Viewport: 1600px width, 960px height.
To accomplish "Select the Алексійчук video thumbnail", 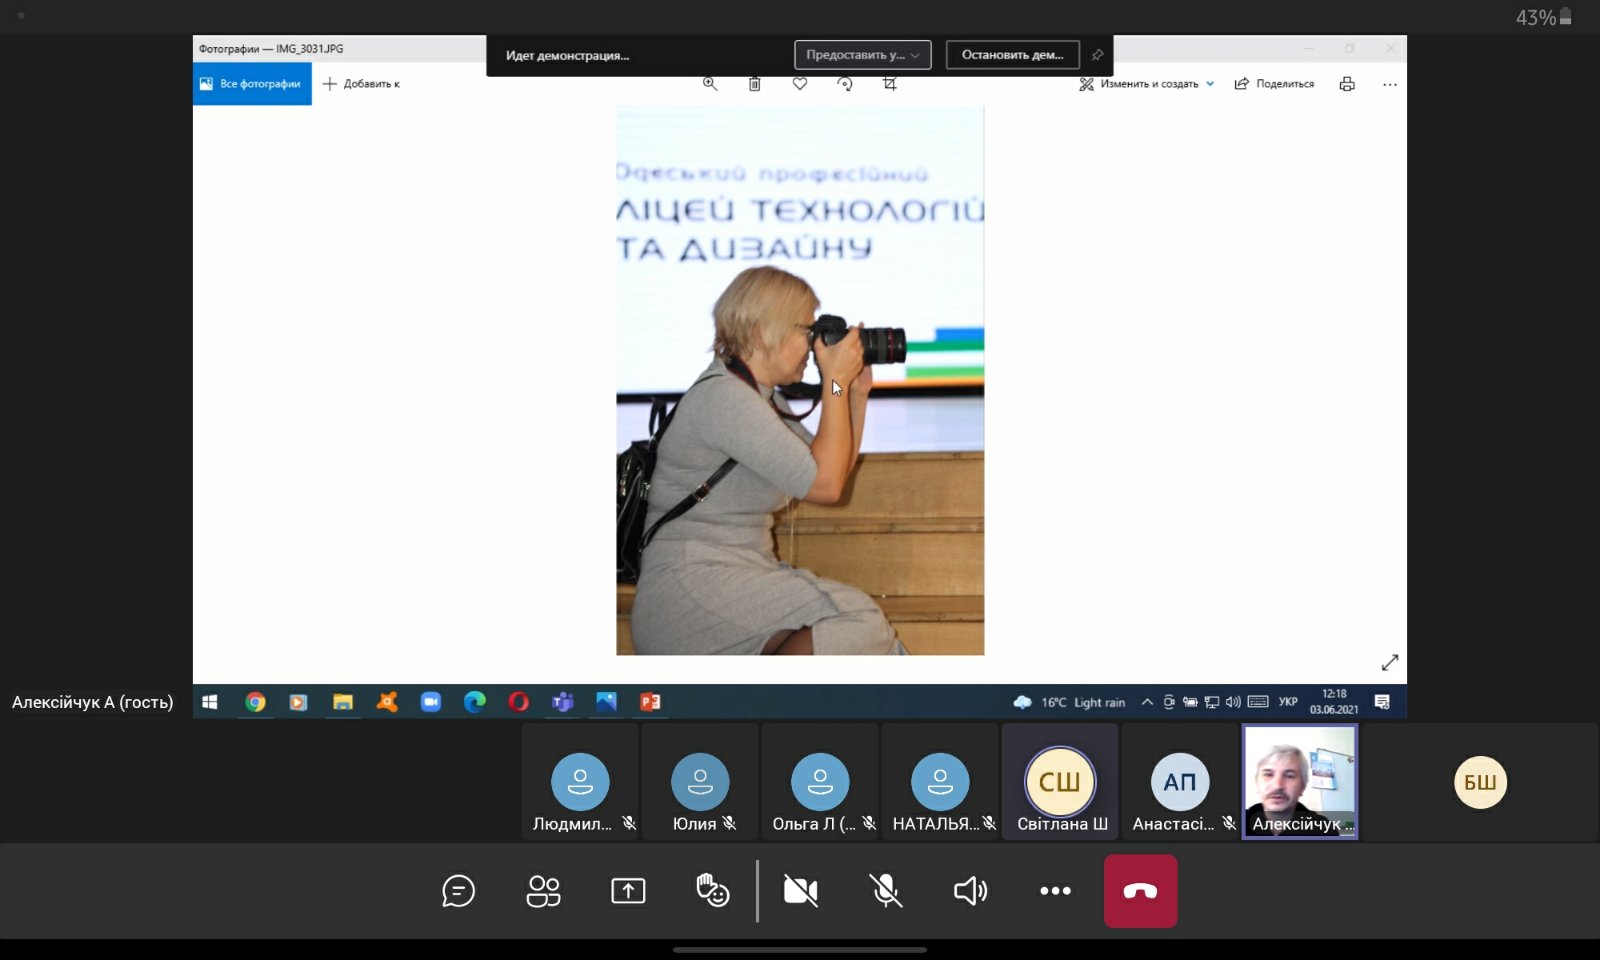I will click(1299, 781).
